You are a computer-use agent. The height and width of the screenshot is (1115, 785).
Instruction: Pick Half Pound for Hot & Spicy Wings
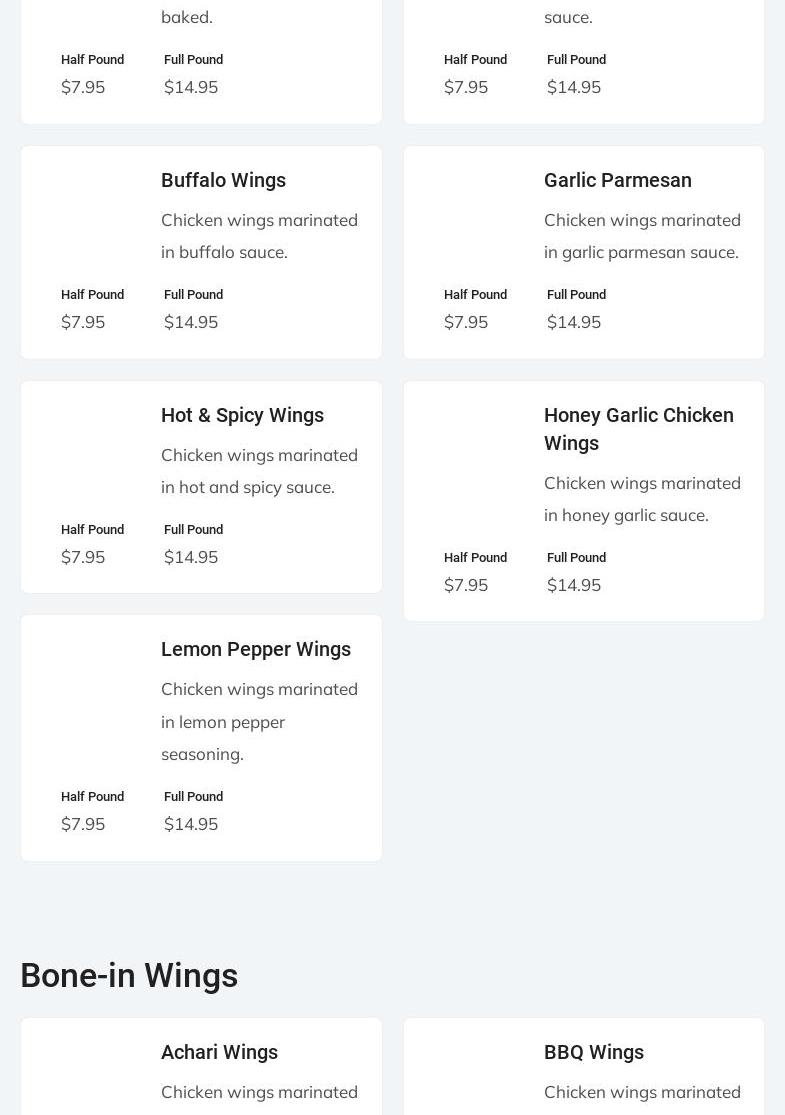pyautogui.click(x=83, y=556)
